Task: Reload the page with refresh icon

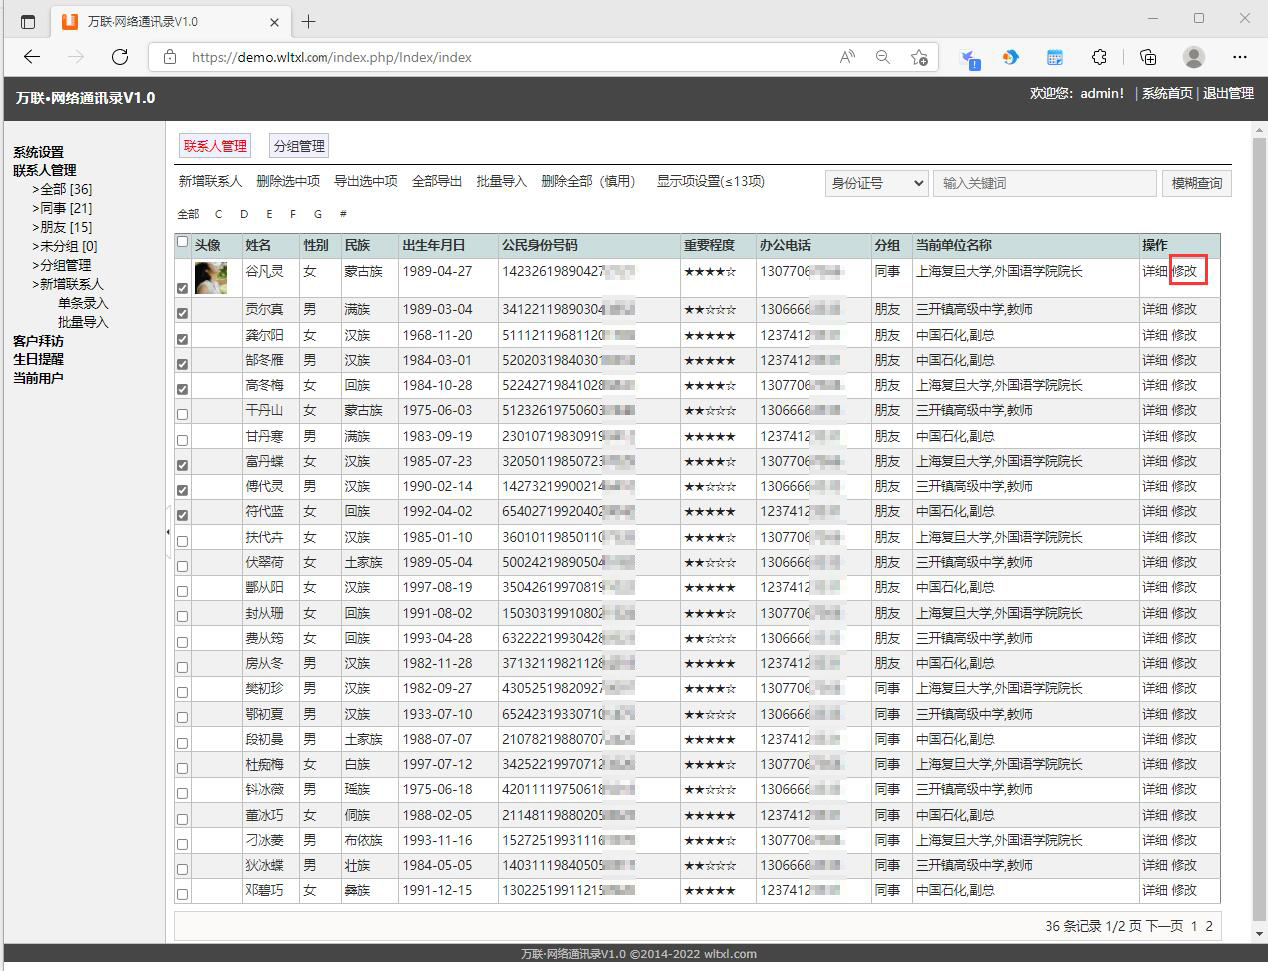Action: tap(120, 57)
